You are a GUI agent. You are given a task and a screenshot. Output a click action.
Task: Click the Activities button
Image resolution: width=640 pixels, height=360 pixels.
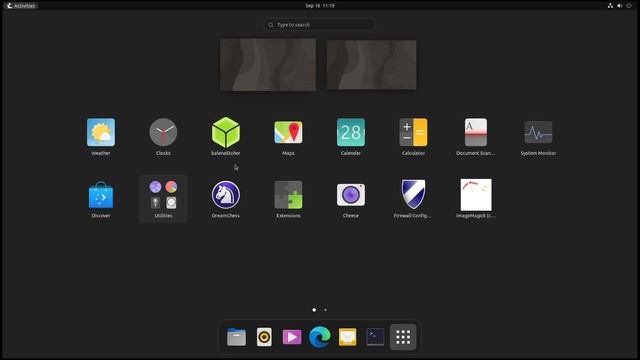pyautogui.click(x=21, y=6)
